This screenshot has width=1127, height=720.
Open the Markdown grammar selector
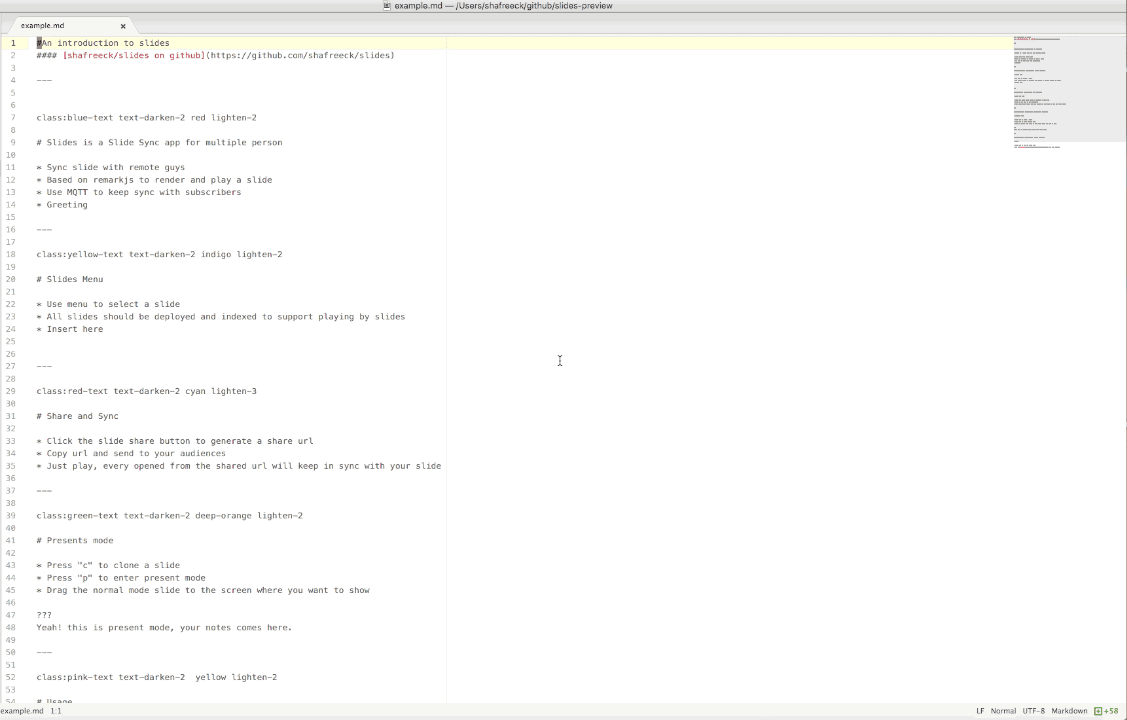coord(1069,711)
